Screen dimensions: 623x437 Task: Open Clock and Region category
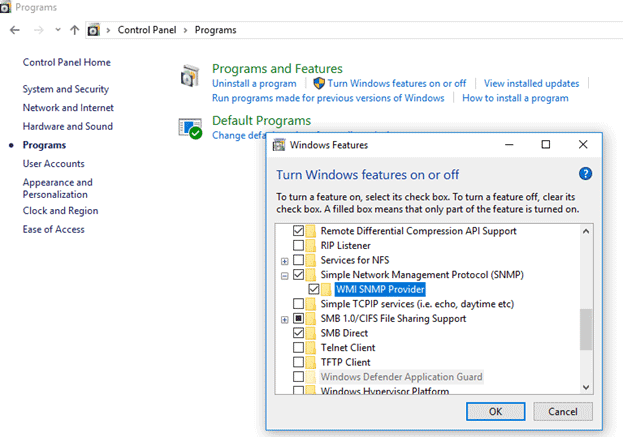tap(60, 211)
